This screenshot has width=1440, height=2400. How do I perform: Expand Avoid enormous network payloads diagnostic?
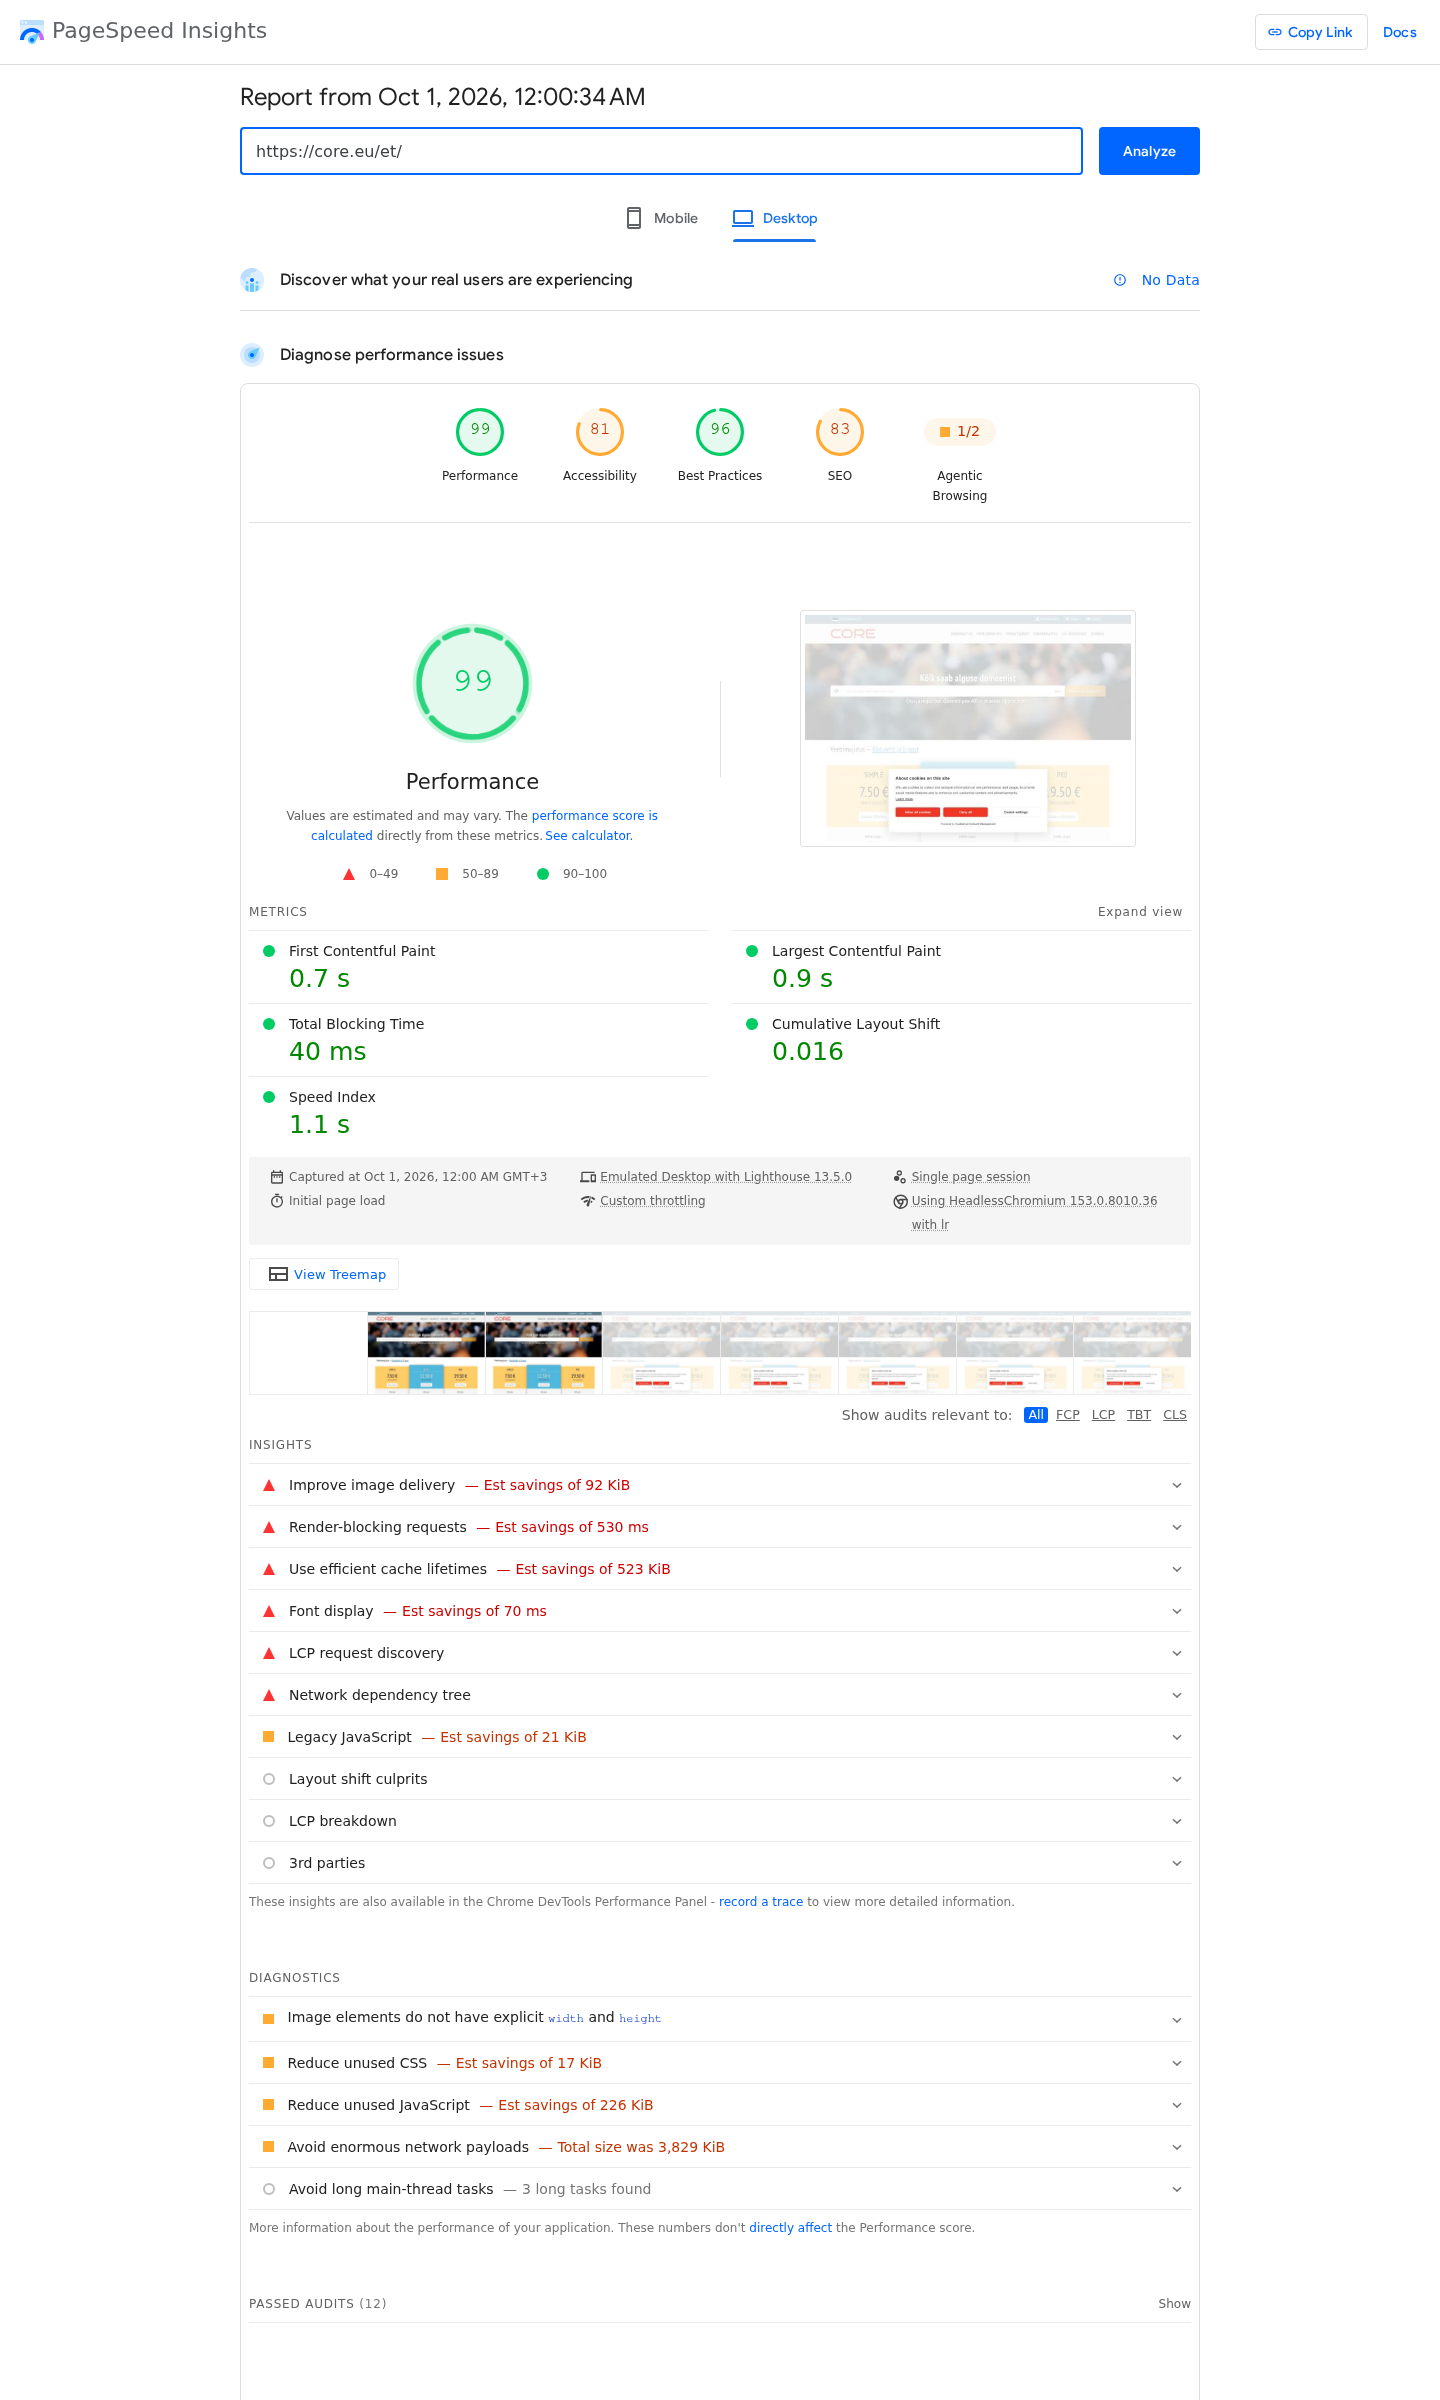pos(720,2147)
